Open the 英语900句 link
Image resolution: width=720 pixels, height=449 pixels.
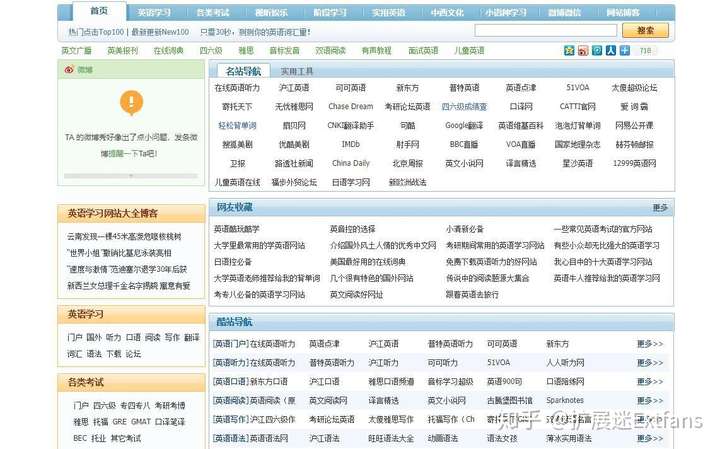coord(504,382)
